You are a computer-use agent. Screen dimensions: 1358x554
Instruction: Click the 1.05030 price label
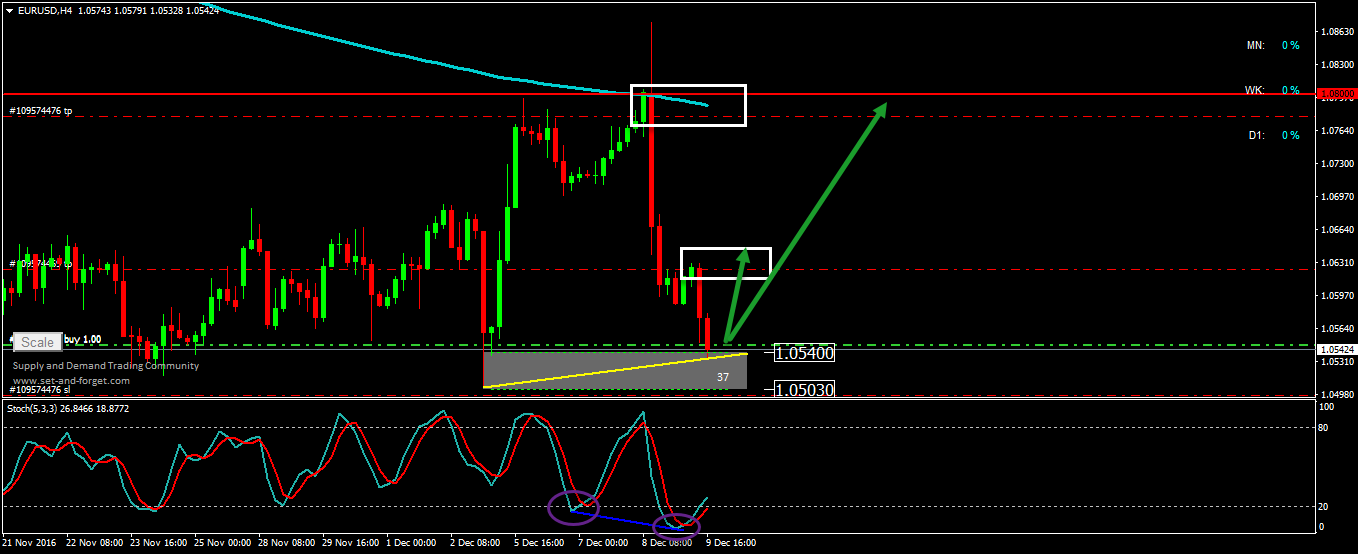pos(804,389)
